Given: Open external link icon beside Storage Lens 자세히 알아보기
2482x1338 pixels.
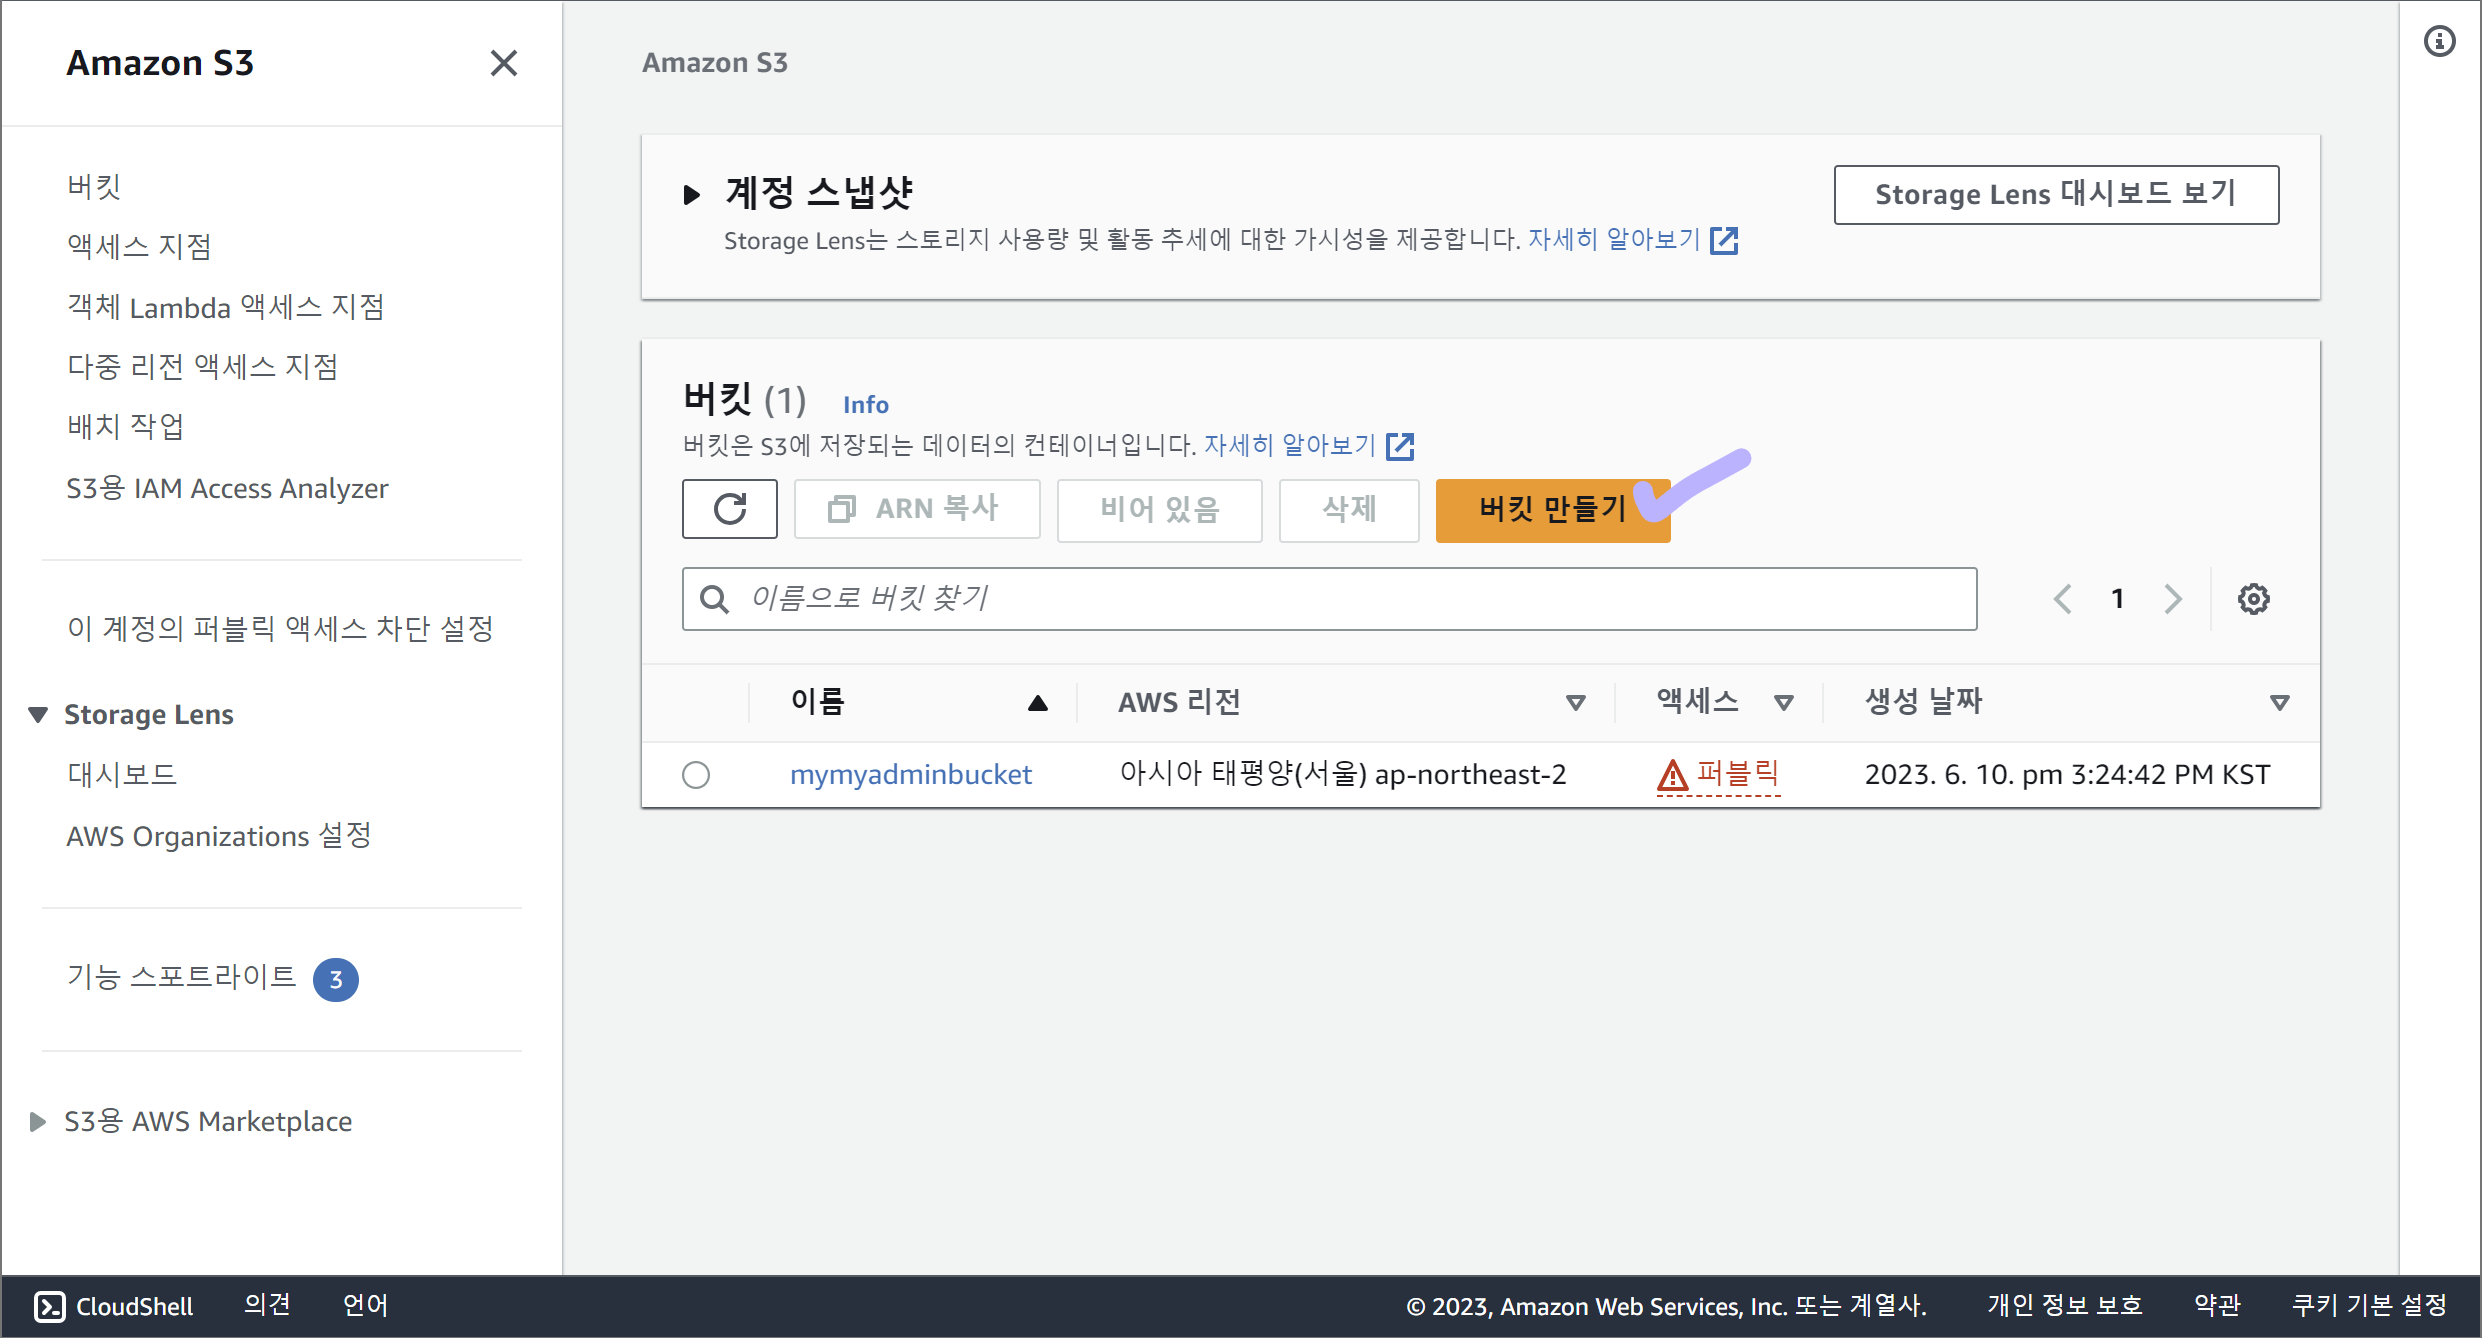Looking at the screenshot, I should (1724, 241).
